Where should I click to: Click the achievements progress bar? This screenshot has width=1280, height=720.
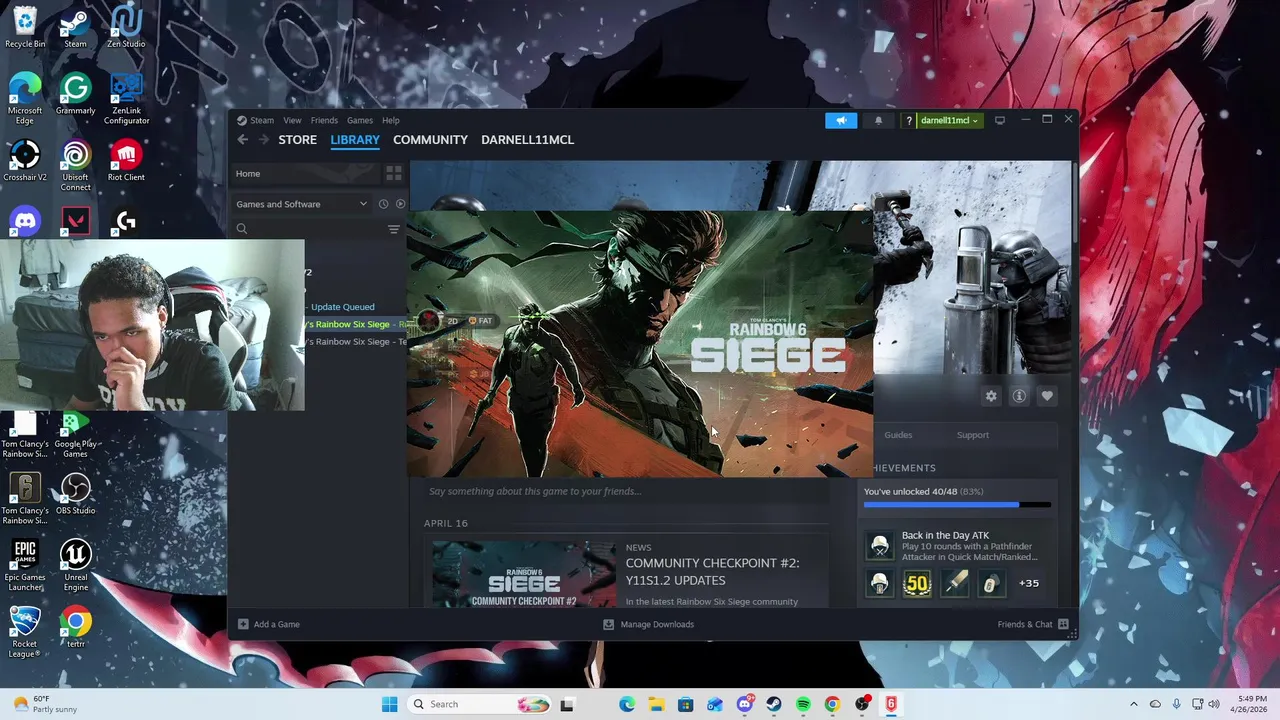[957, 505]
